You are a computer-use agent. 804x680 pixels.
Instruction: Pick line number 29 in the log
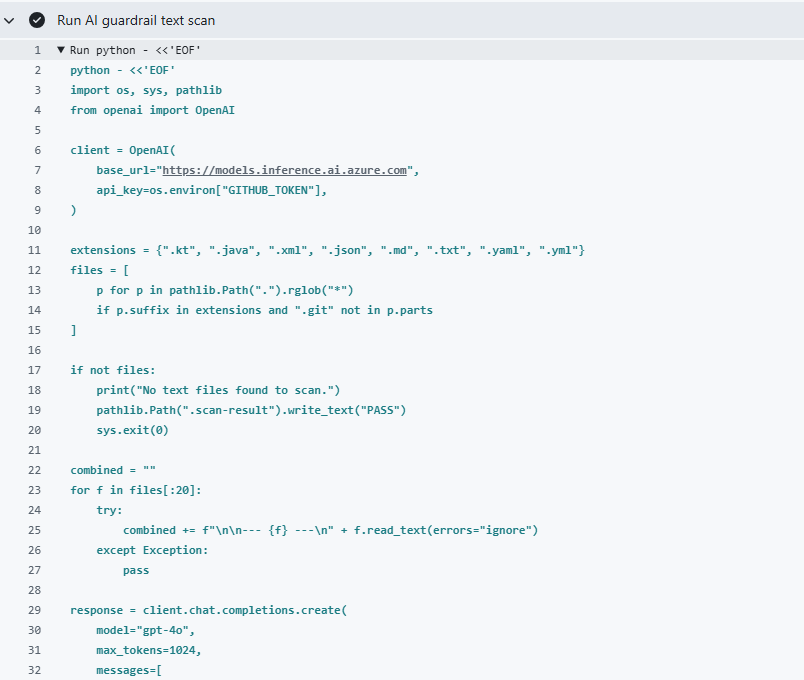pos(35,610)
